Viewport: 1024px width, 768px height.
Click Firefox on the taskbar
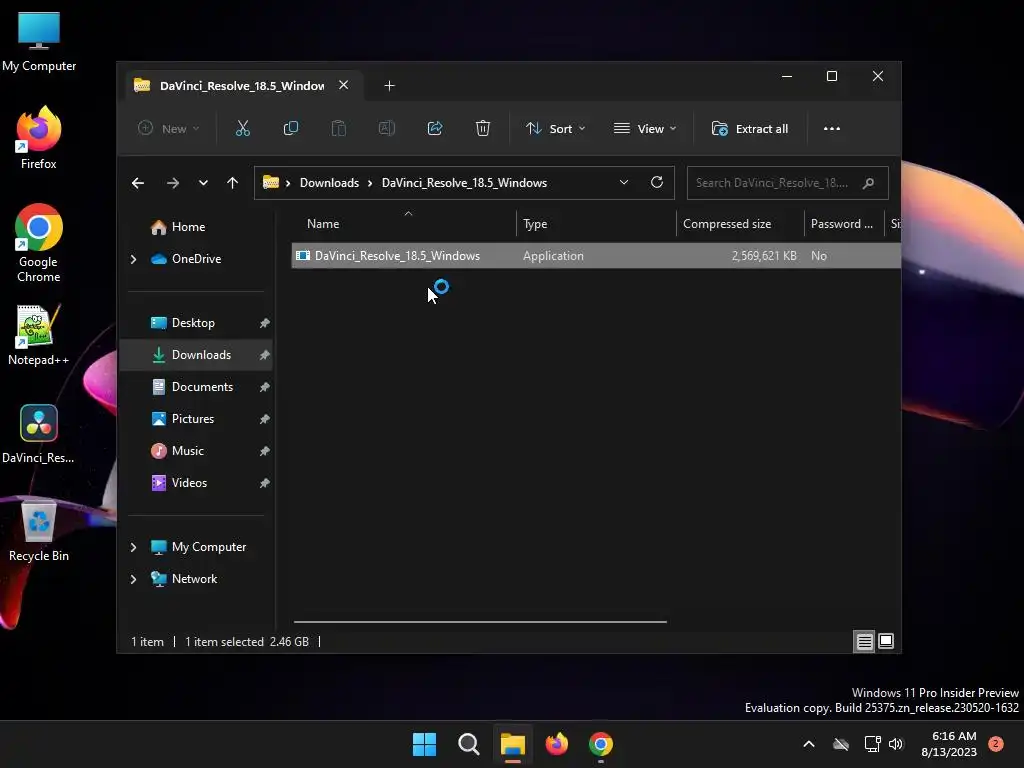point(556,744)
